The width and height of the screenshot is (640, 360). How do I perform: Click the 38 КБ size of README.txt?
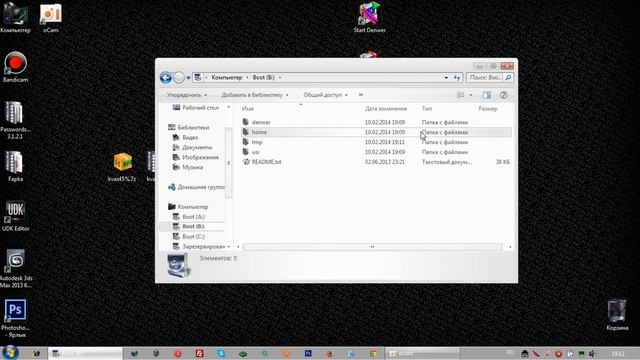pyautogui.click(x=503, y=162)
